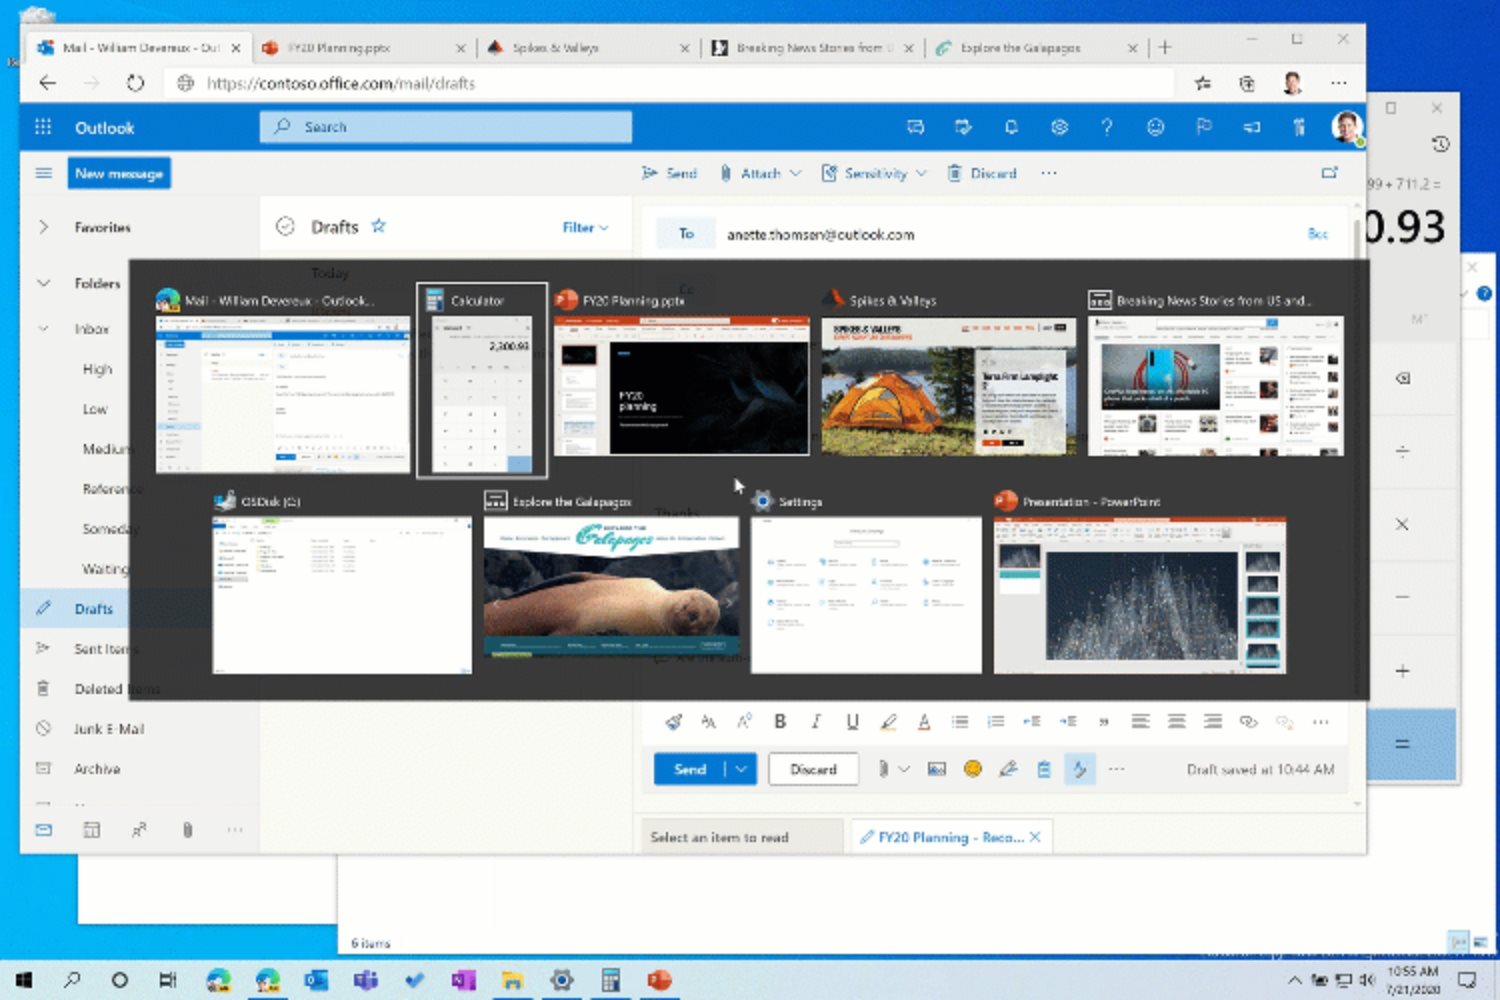1500x1000 pixels.
Task: Toggle bold formatting in message editor
Action: pos(780,721)
